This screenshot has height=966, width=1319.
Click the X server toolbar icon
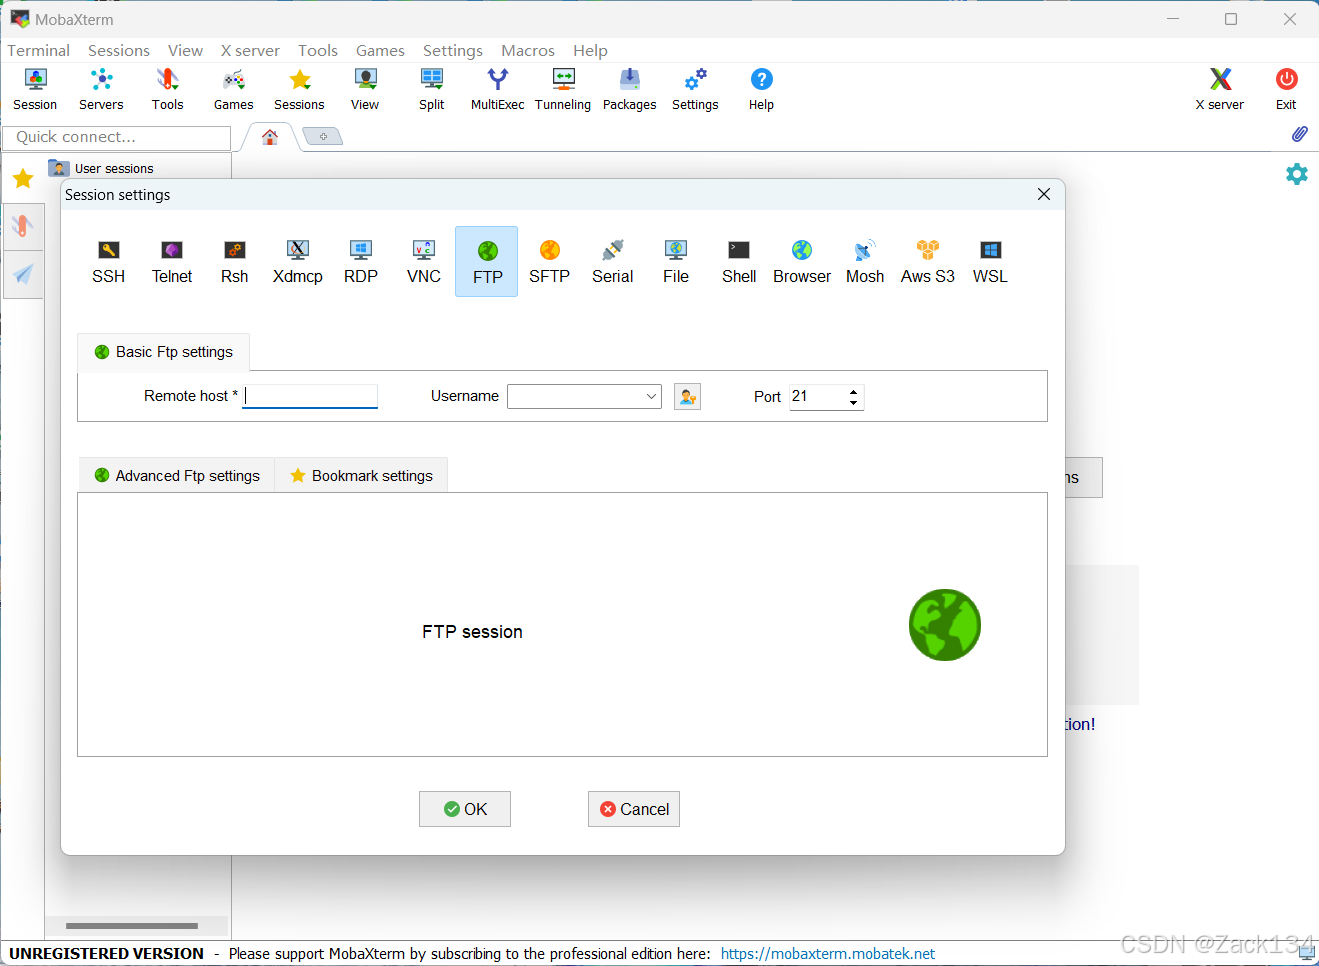point(1220,89)
